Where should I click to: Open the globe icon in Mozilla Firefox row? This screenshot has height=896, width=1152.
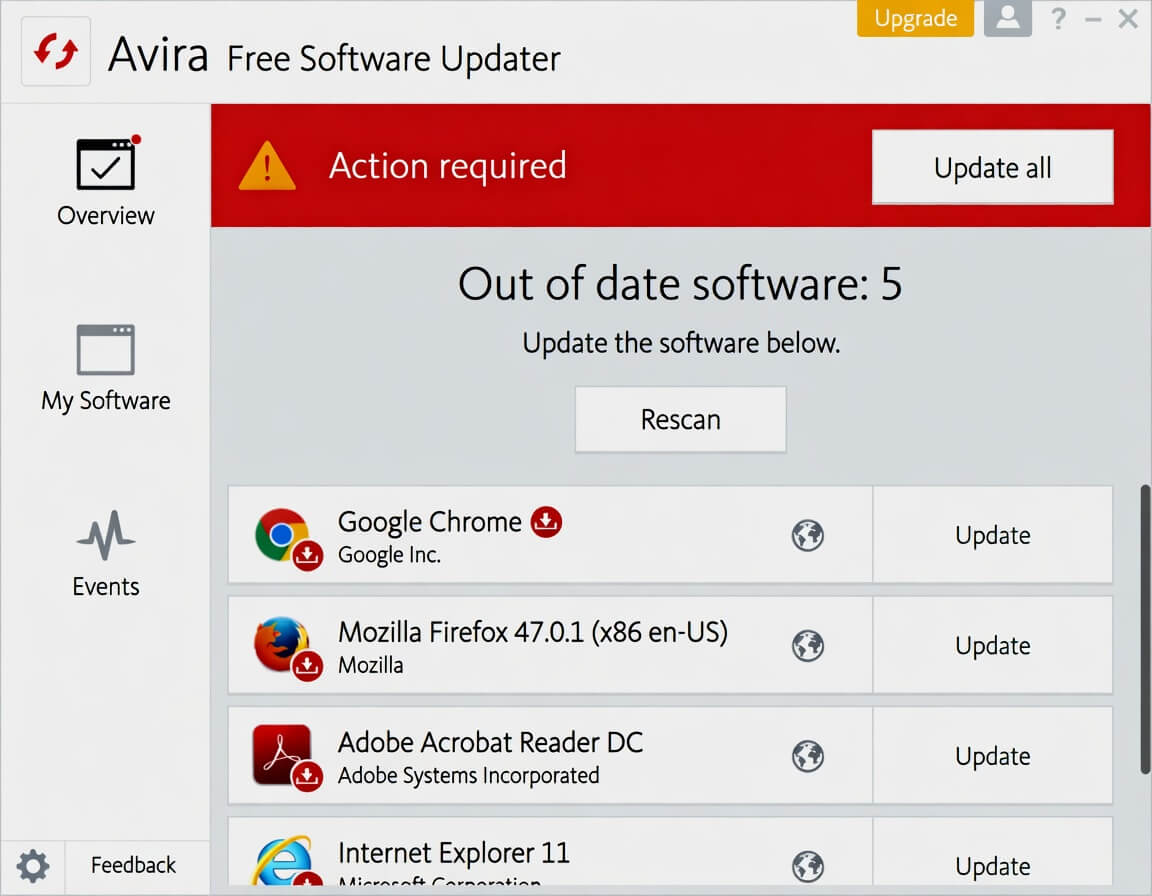coord(807,646)
